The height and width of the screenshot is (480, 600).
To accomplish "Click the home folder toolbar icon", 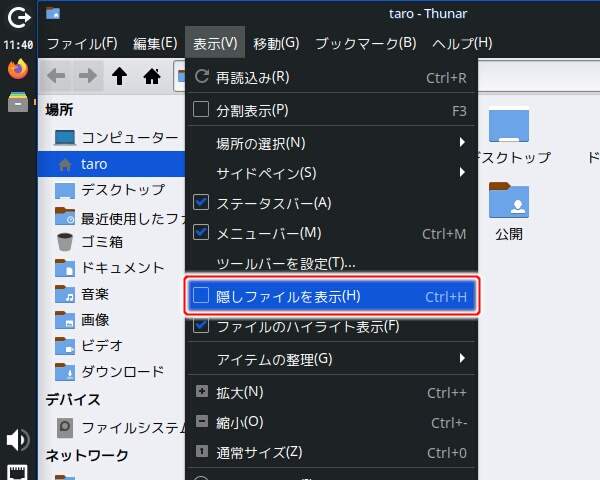I will [x=152, y=76].
